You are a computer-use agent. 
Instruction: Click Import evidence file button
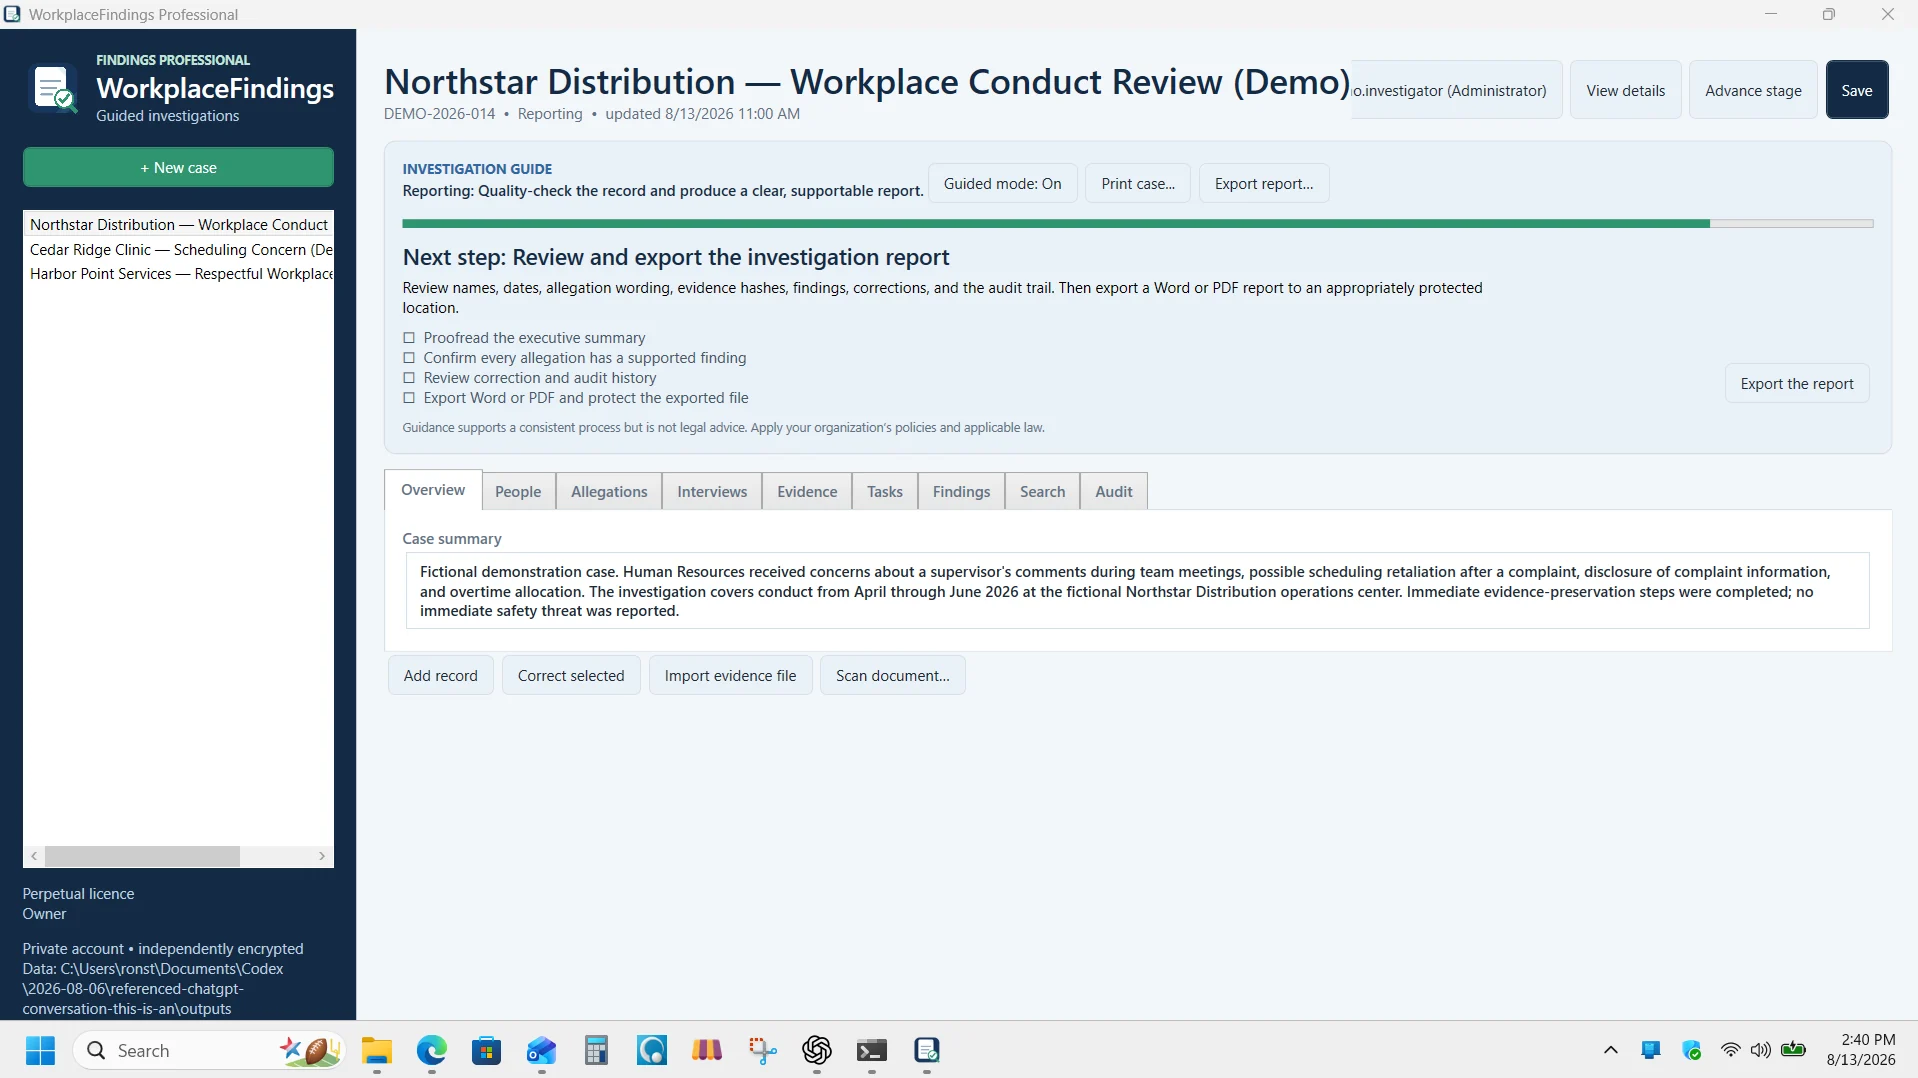(730, 675)
